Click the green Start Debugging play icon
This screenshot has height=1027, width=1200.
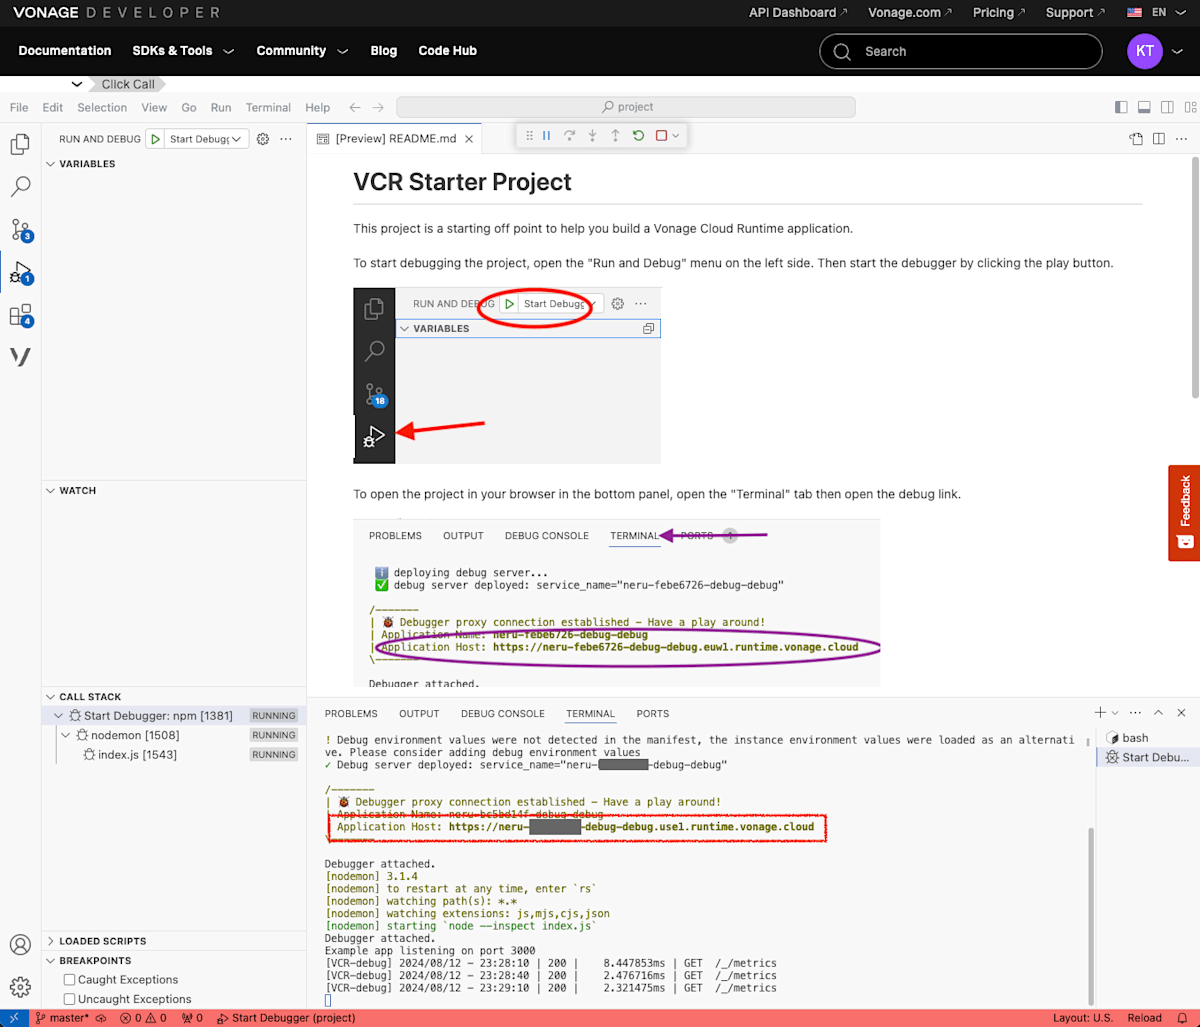click(x=155, y=139)
